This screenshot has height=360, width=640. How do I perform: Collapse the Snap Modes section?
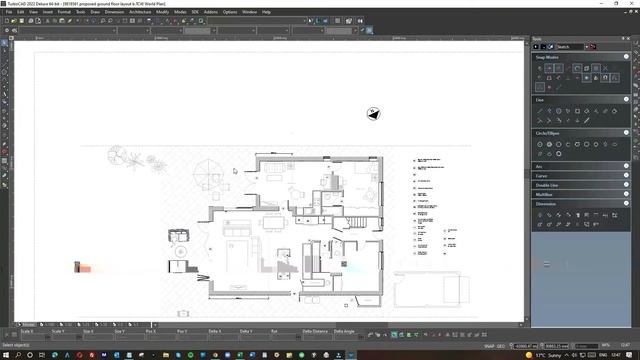[626, 57]
